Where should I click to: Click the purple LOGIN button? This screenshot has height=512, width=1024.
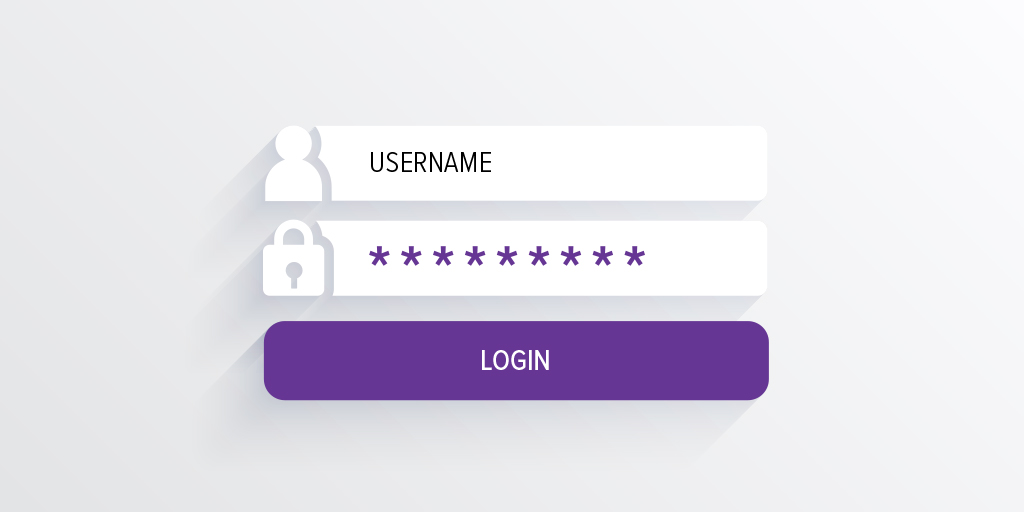click(x=516, y=360)
